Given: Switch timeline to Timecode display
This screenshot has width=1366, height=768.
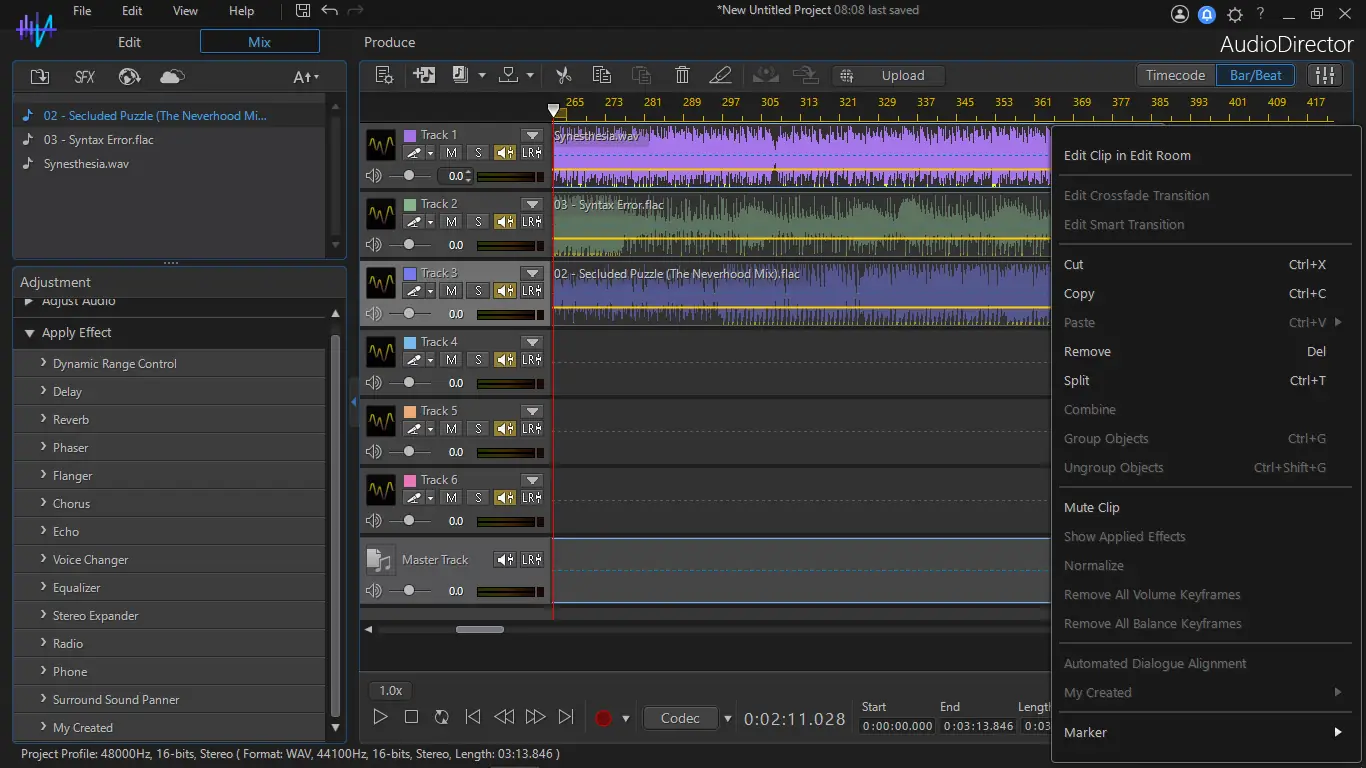Looking at the screenshot, I should pyautogui.click(x=1175, y=76).
